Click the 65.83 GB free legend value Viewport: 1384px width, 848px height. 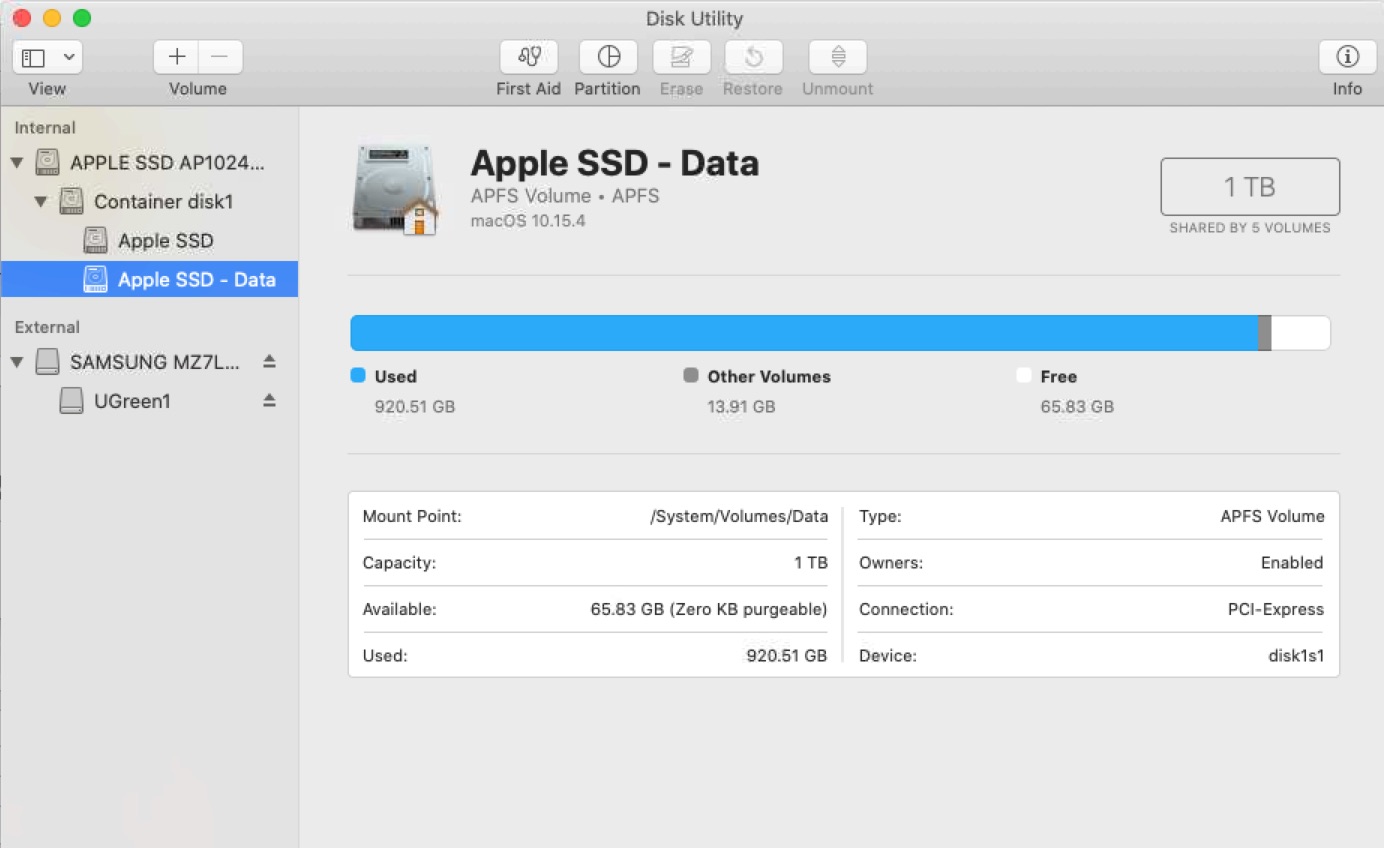tap(1076, 407)
